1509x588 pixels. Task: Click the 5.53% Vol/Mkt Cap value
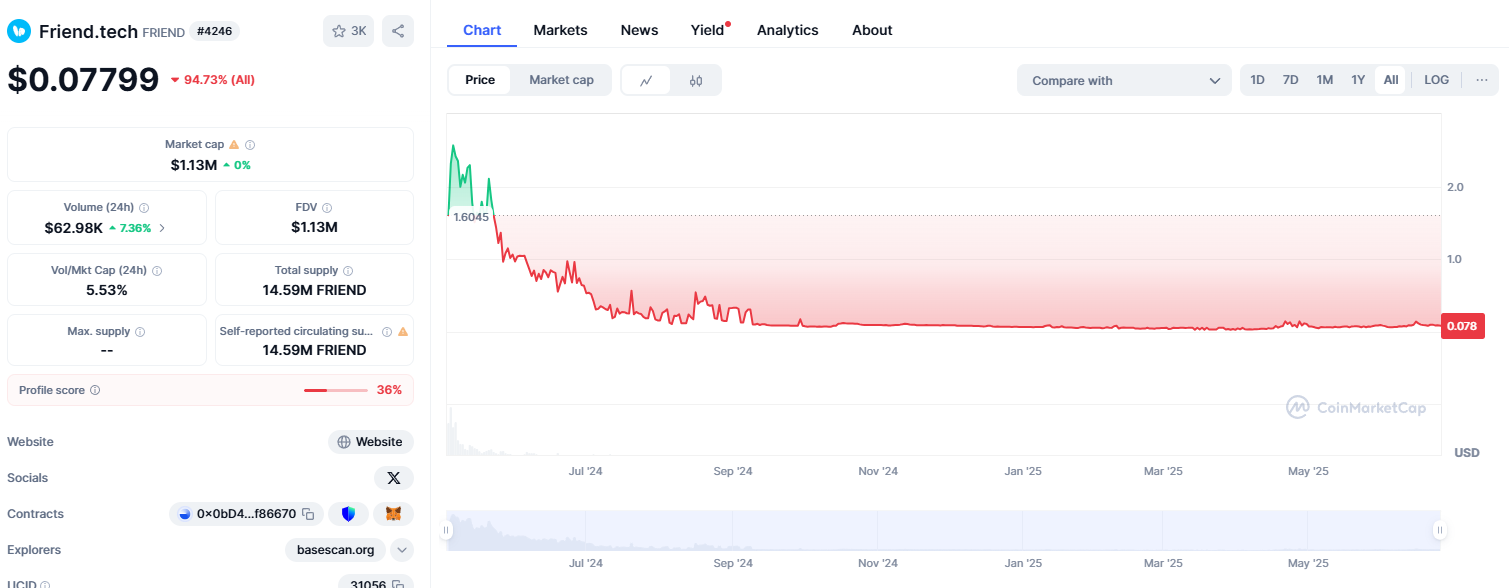[x=107, y=291]
